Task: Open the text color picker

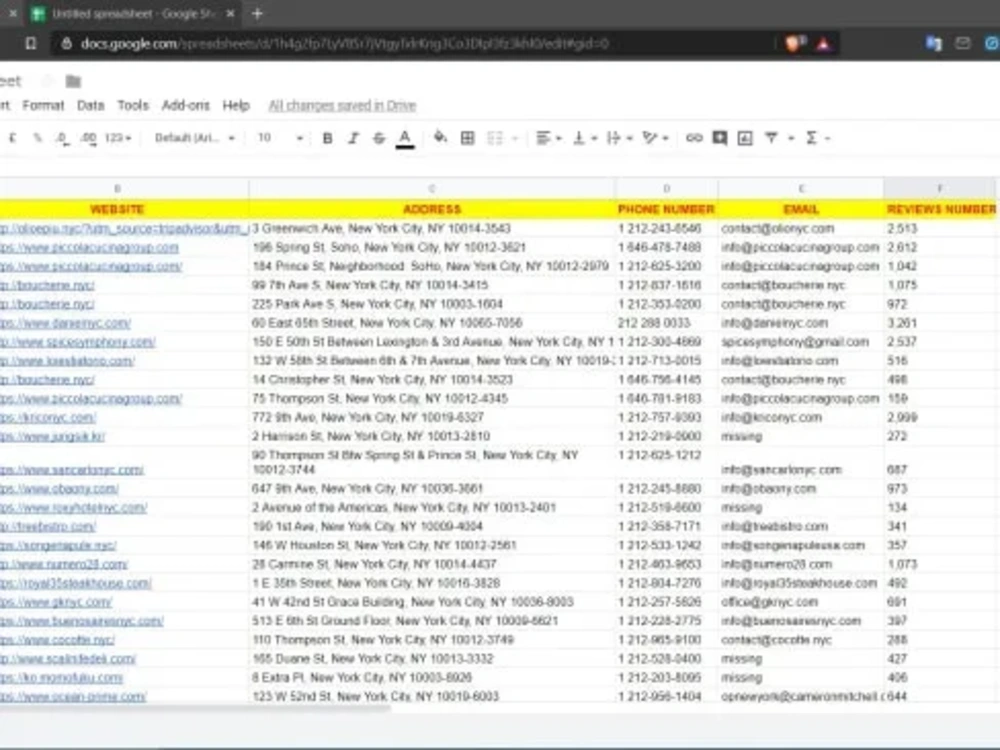Action: coord(405,138)
